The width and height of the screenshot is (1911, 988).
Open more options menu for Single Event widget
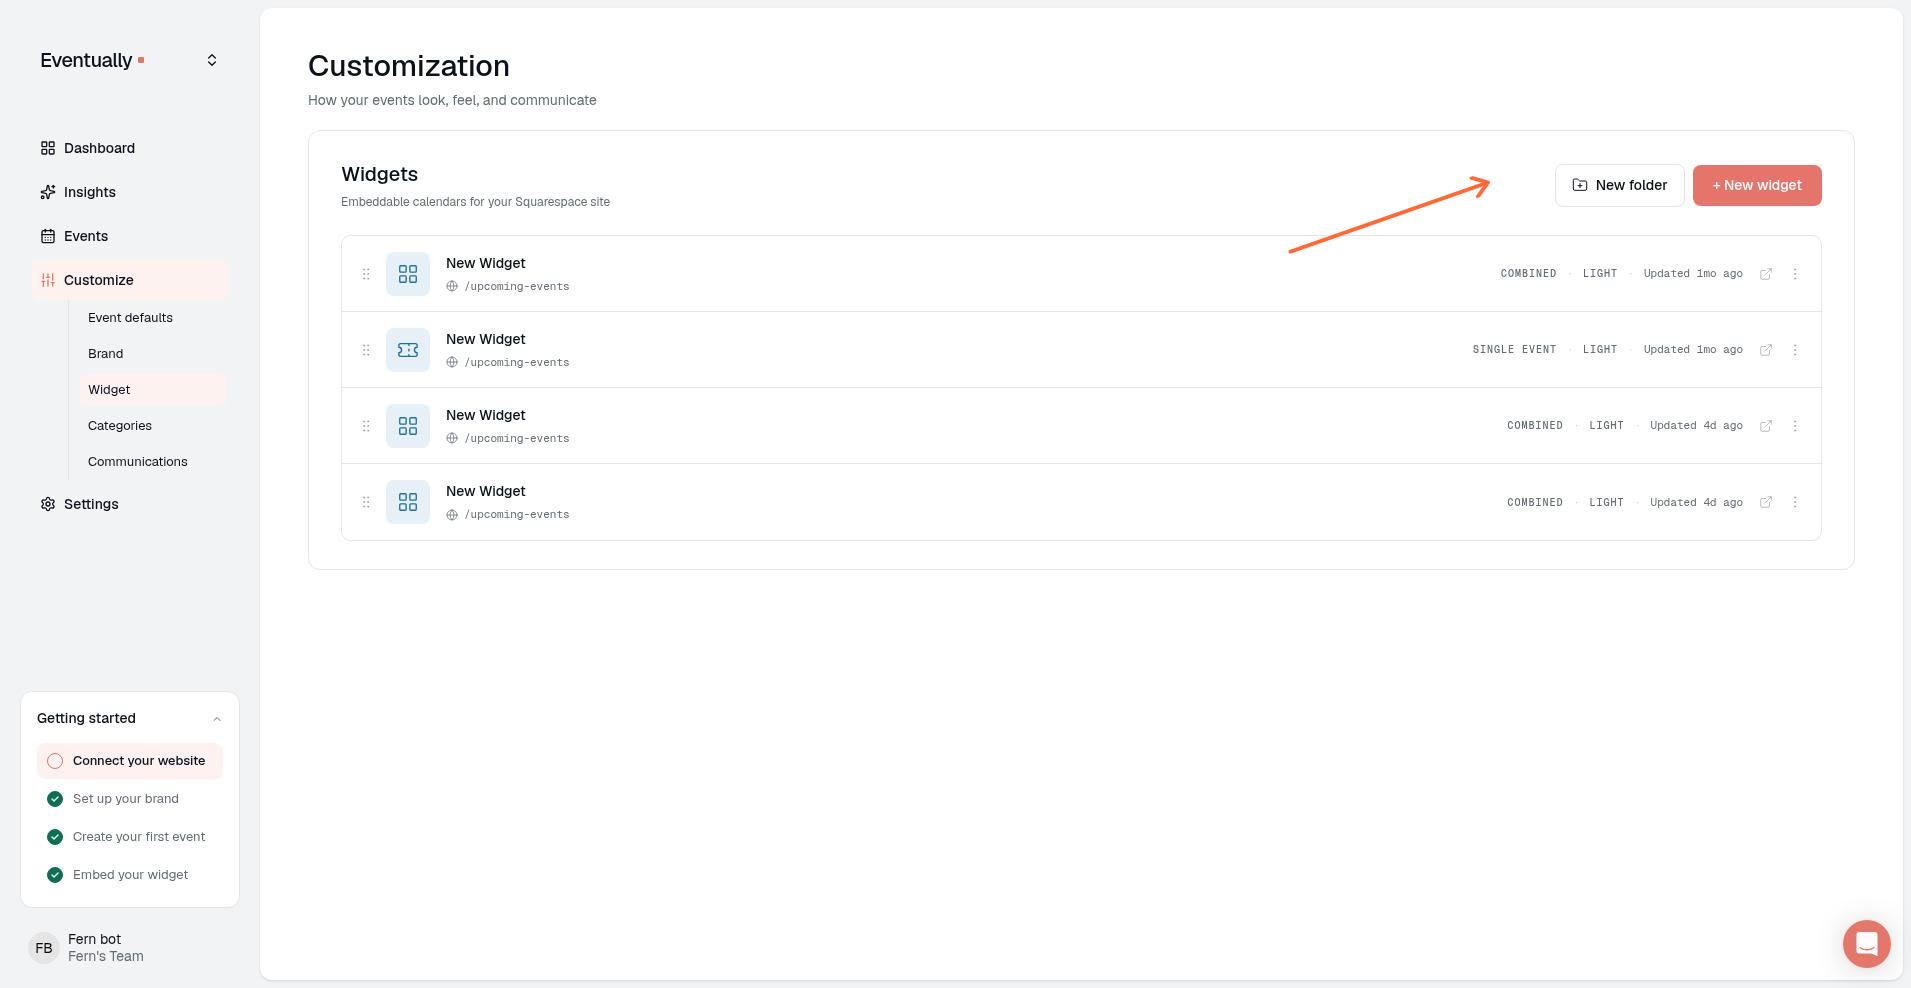[1795, 350]
